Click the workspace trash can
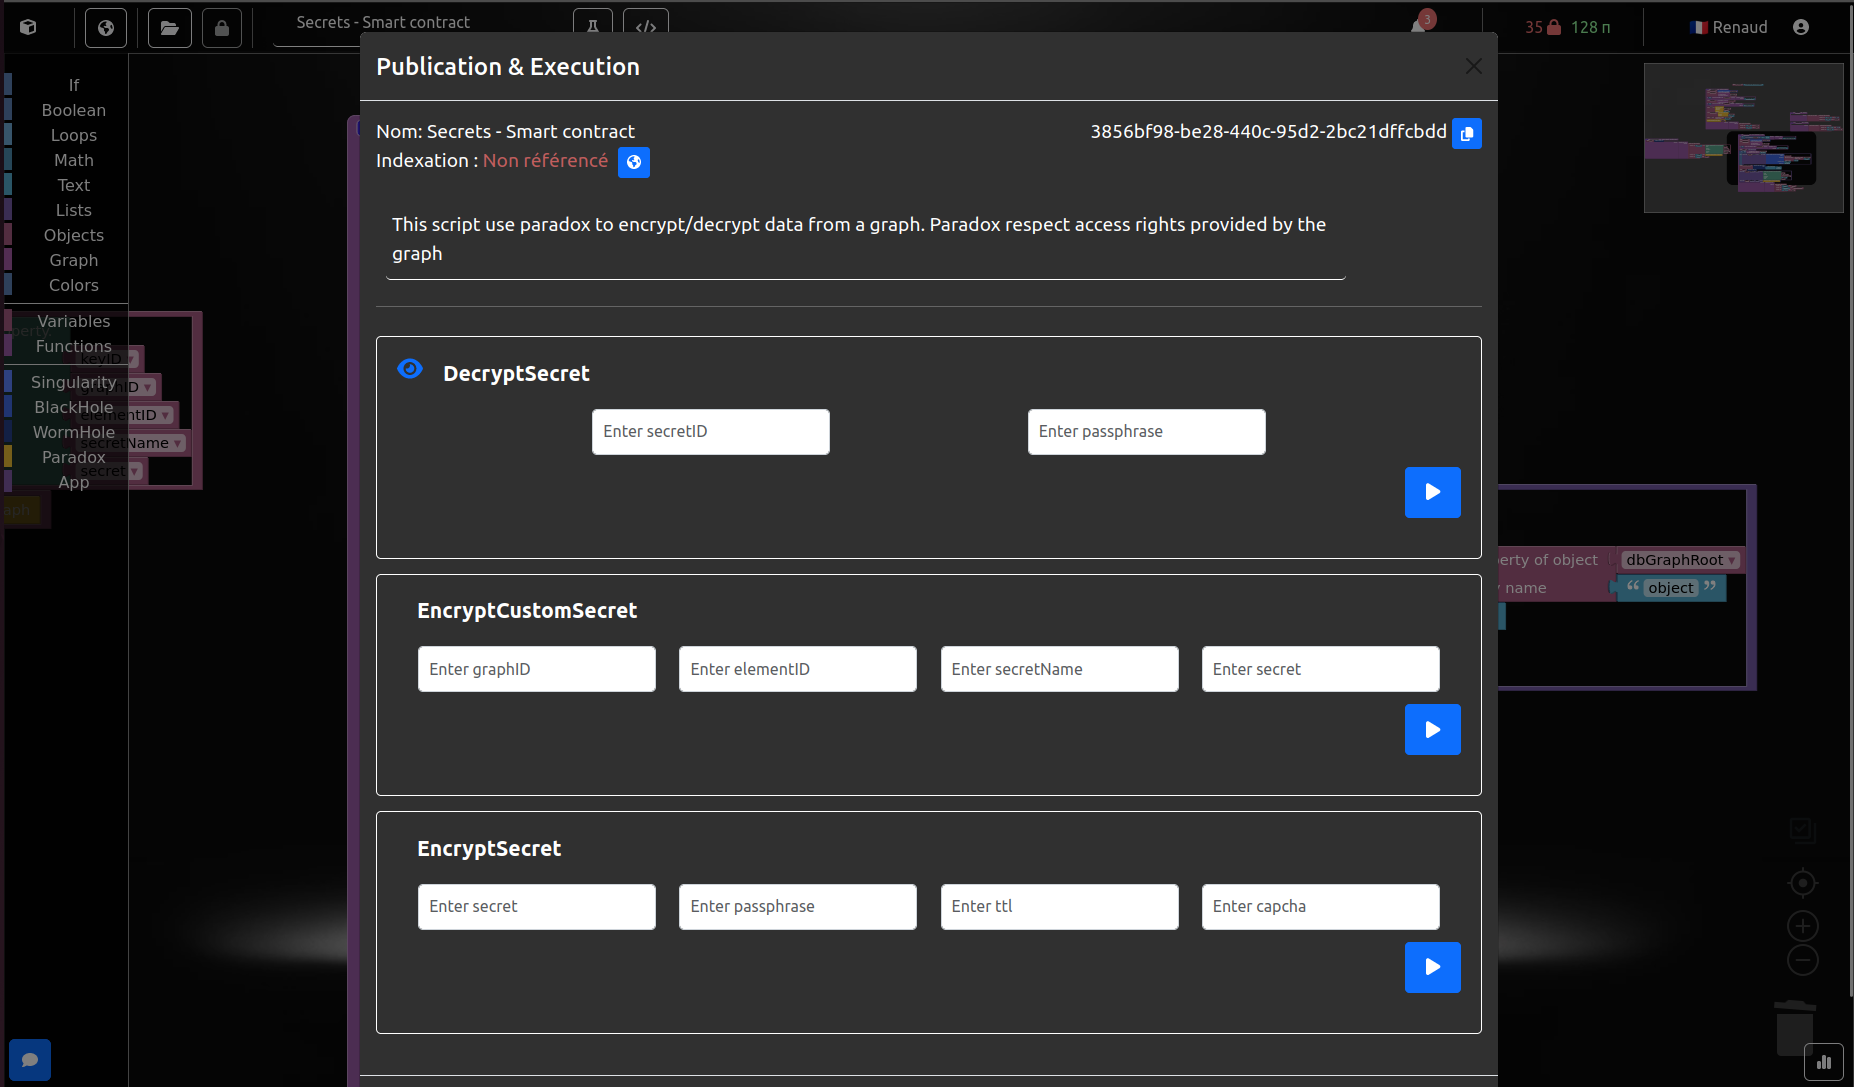Viewport: 1854px width, 1087px height. click(x=1795, y=1027)
